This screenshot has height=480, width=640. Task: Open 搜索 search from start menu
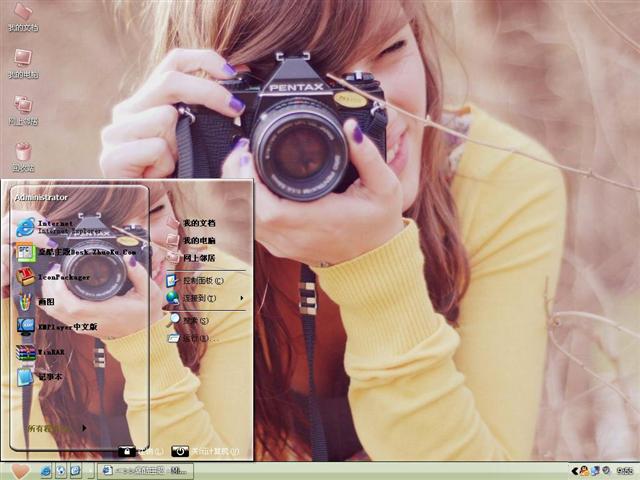(x=189, y=320)
